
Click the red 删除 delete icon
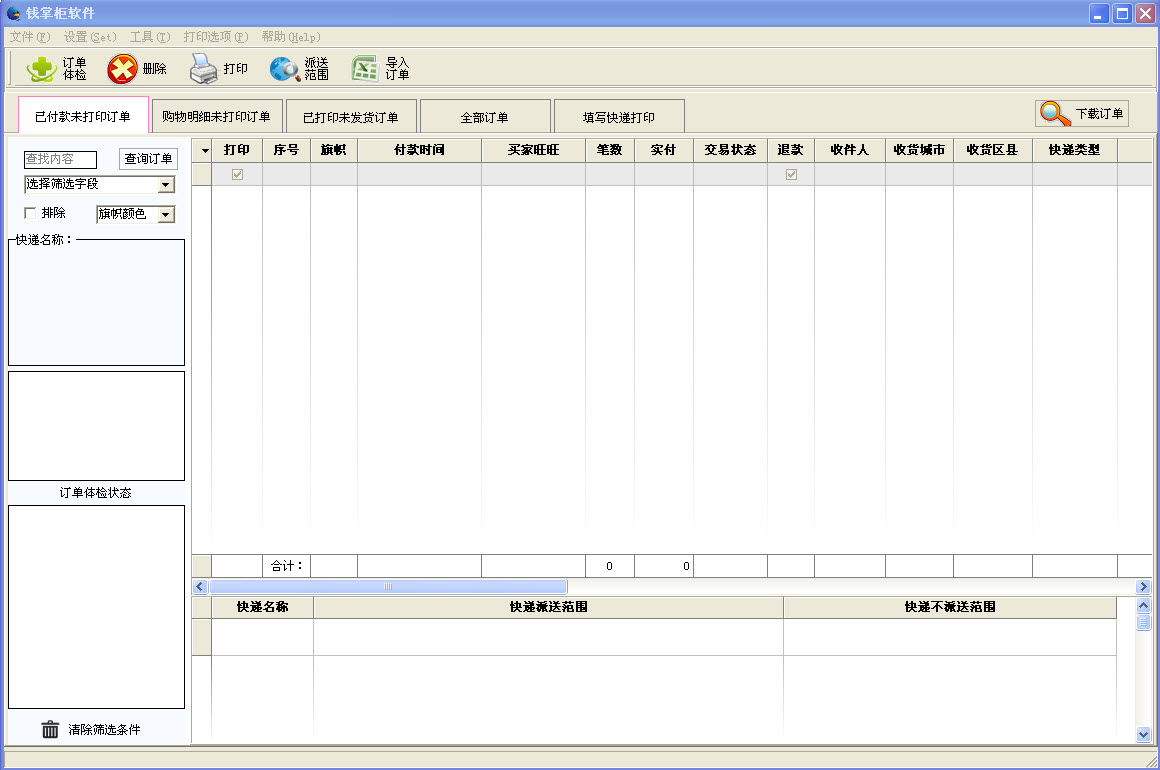click(x=122, y=69)
